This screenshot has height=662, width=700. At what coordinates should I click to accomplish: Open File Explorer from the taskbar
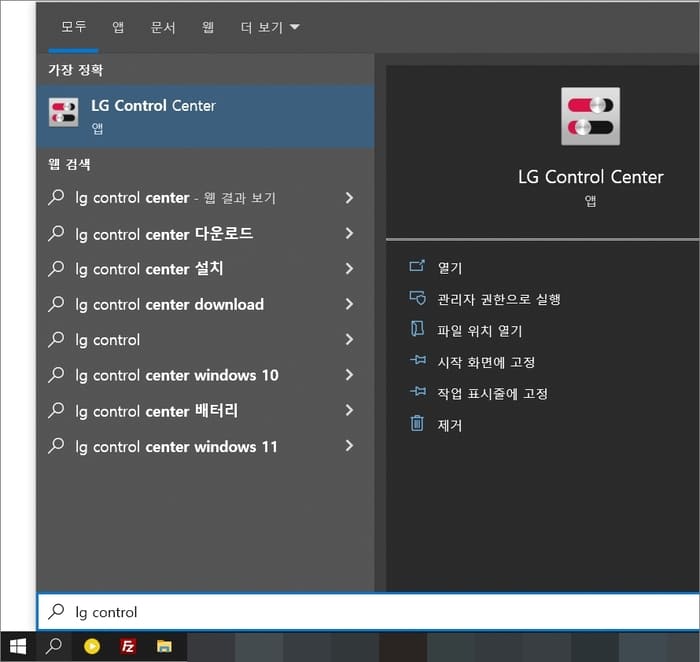pyautogui.click(x=164, y=646)
